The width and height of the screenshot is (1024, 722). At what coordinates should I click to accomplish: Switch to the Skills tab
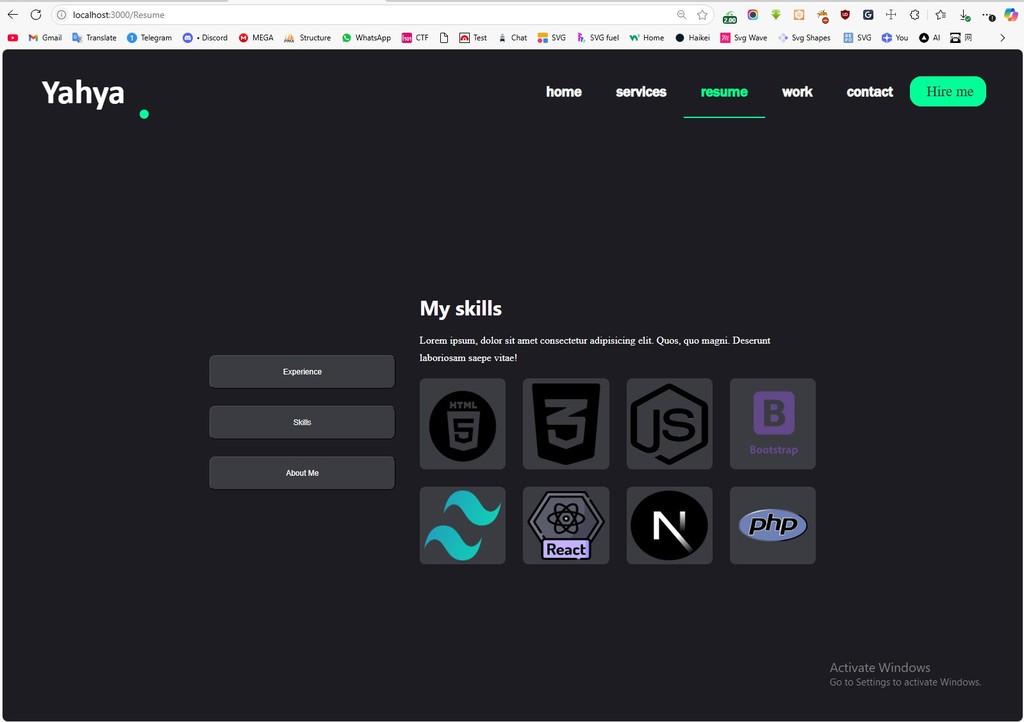coord(302,422)
